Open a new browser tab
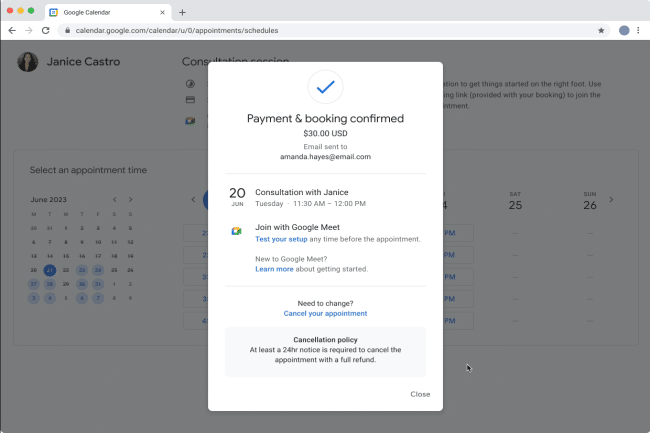Image resolution: width=650 pixels, height=433 pixels. (182, 12)
